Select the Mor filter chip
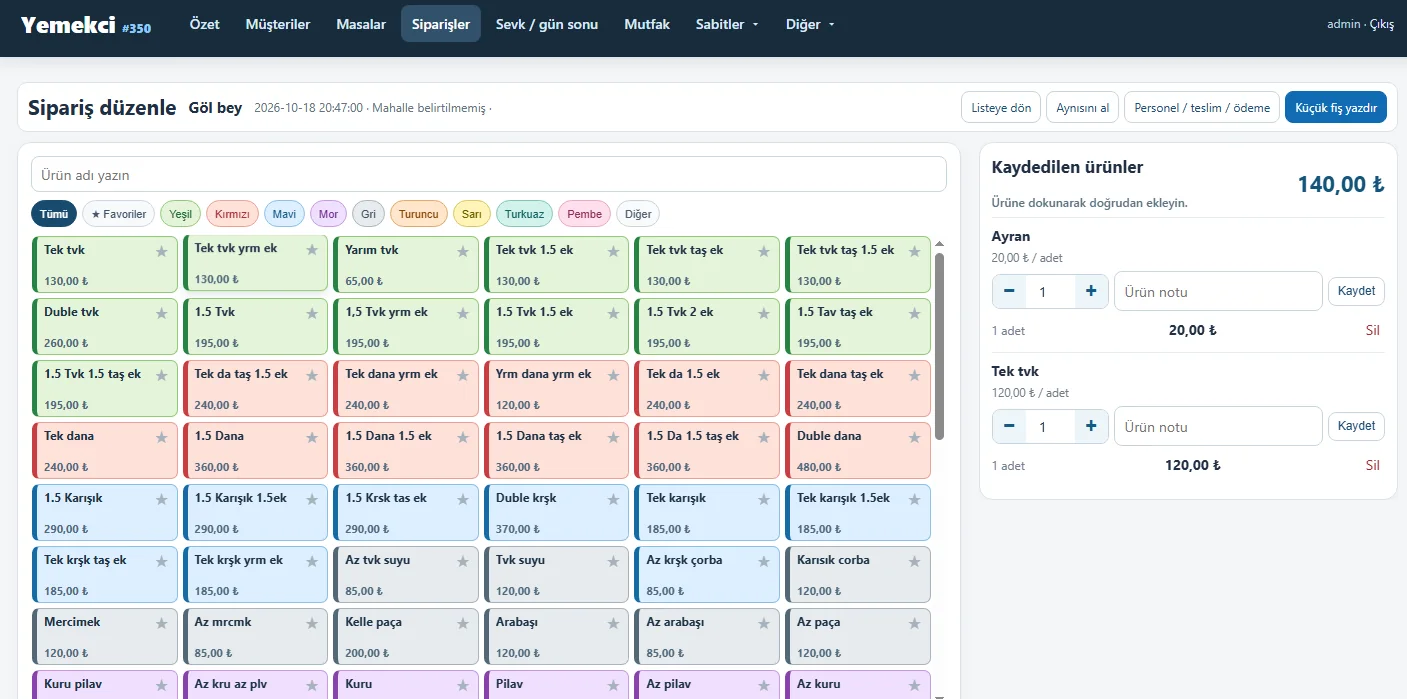 [x=329, y=214]
